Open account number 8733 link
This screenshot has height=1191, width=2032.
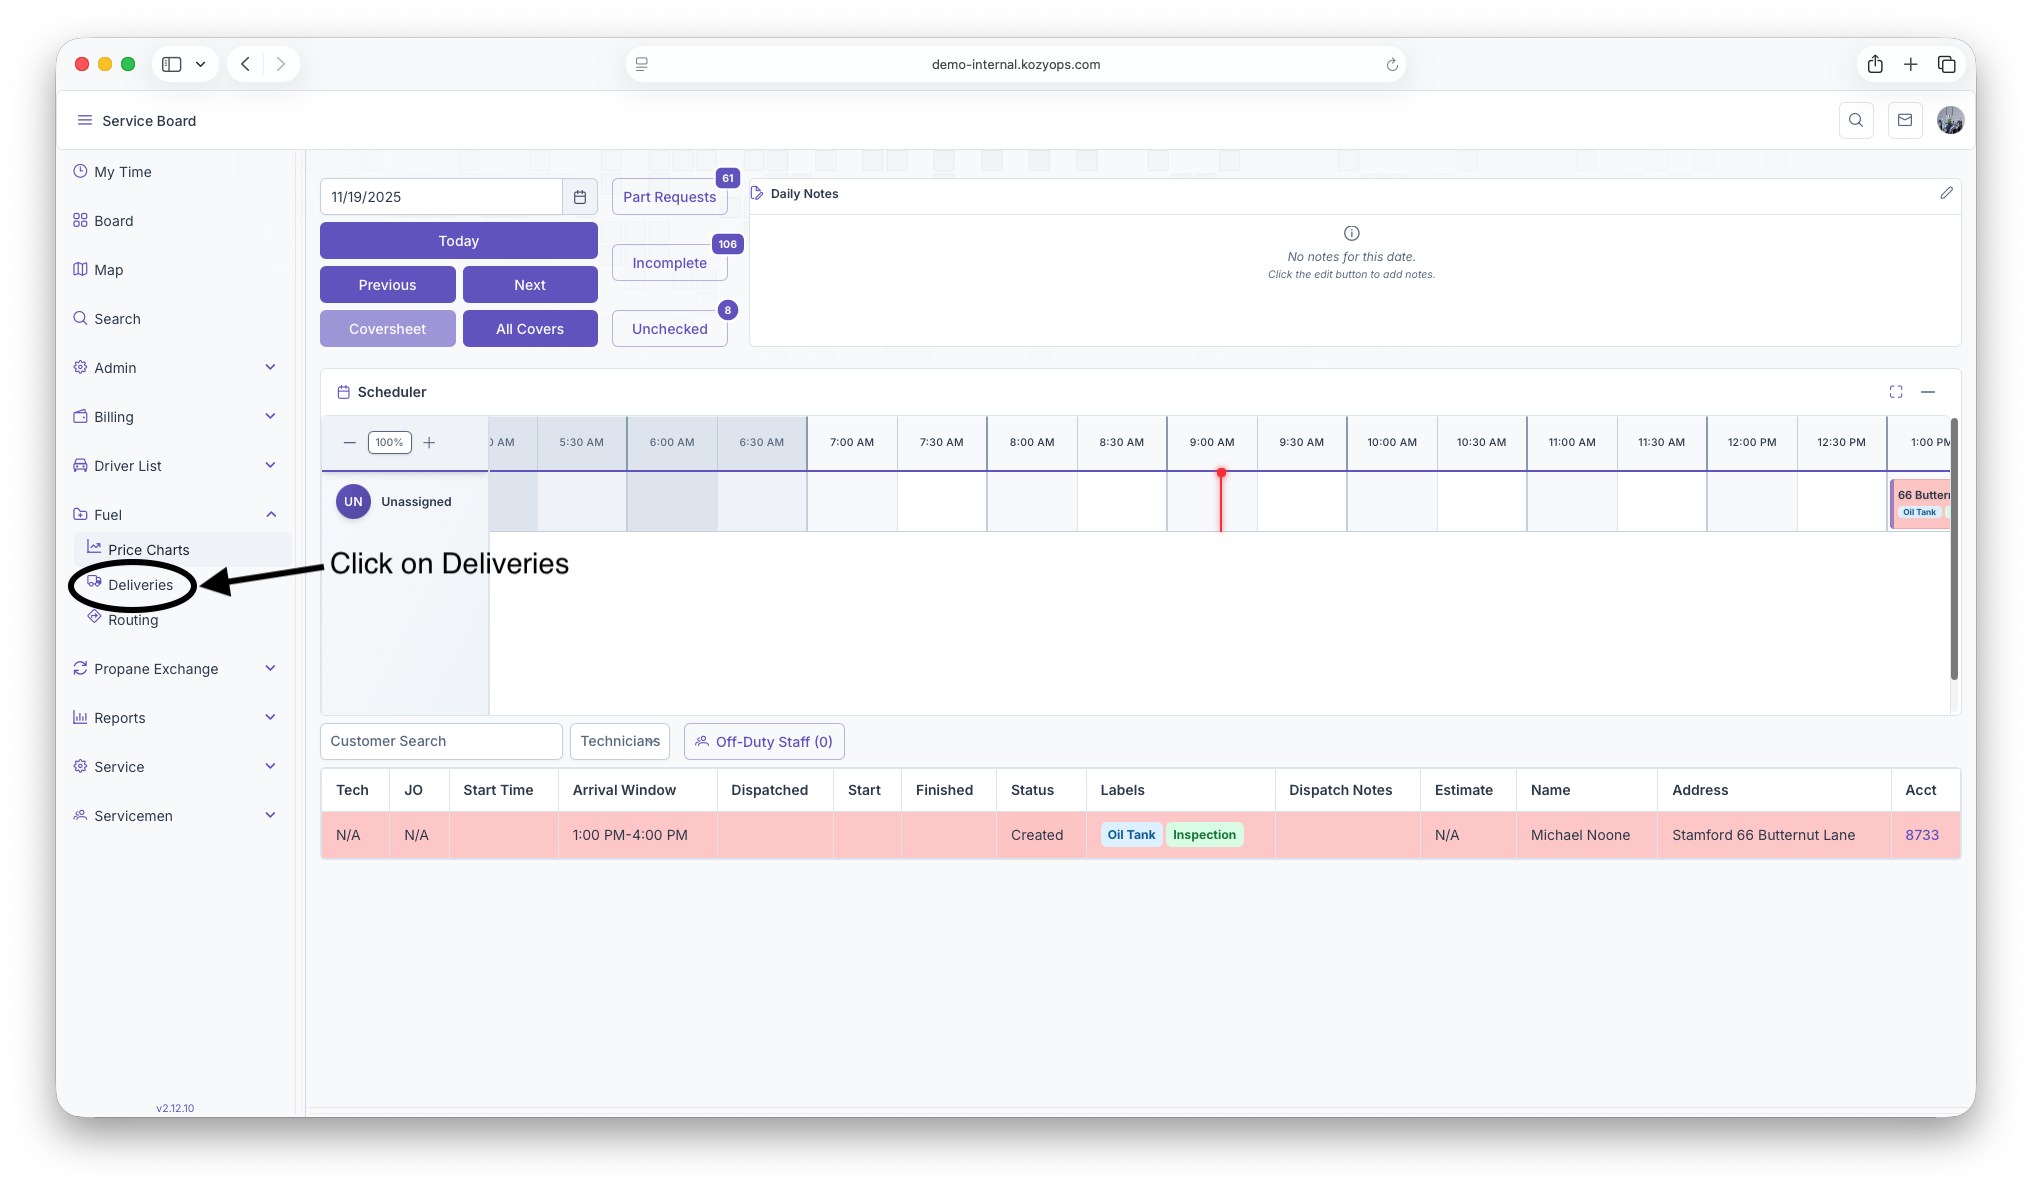click(1922, 835)
